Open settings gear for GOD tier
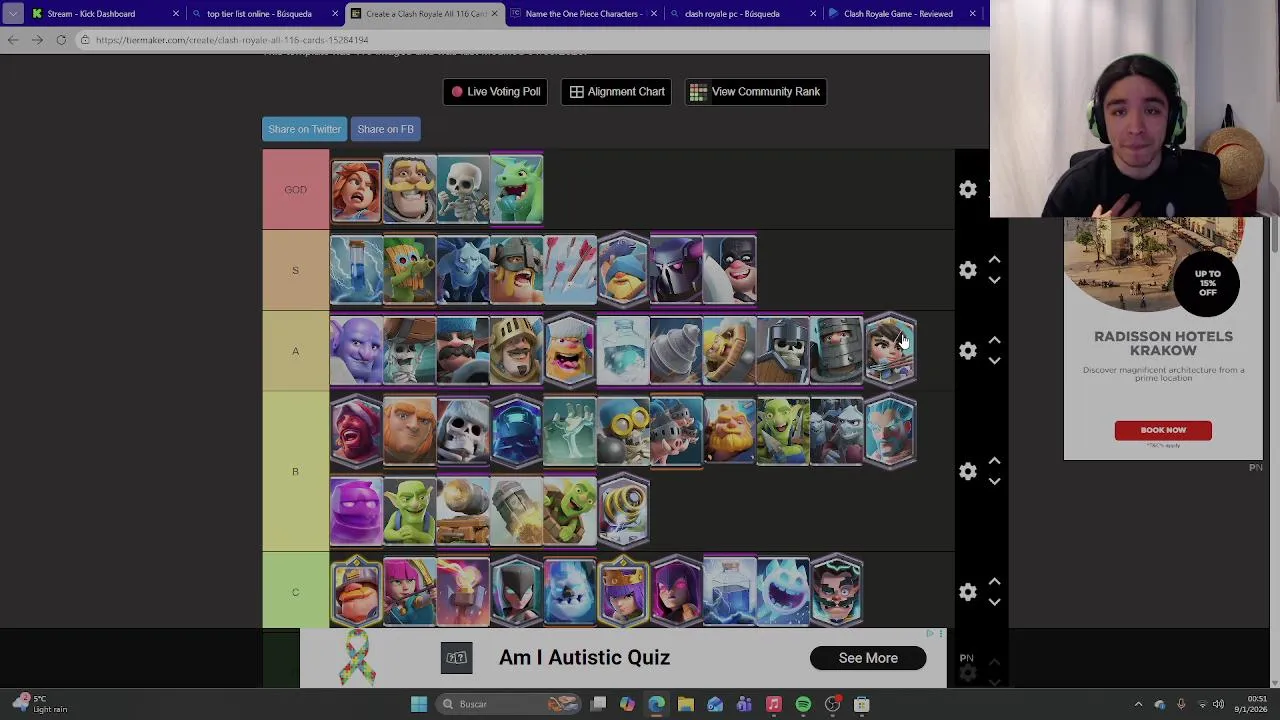Screen dimensions: 1280x720 coord(967,189)
